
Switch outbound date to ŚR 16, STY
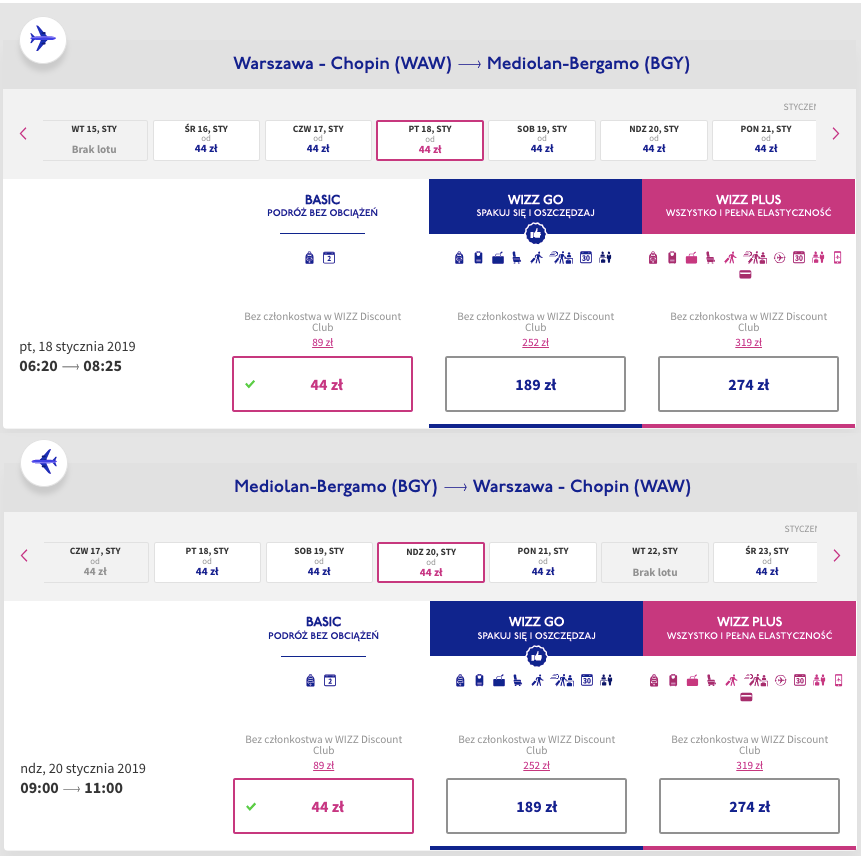click(206, 140)
